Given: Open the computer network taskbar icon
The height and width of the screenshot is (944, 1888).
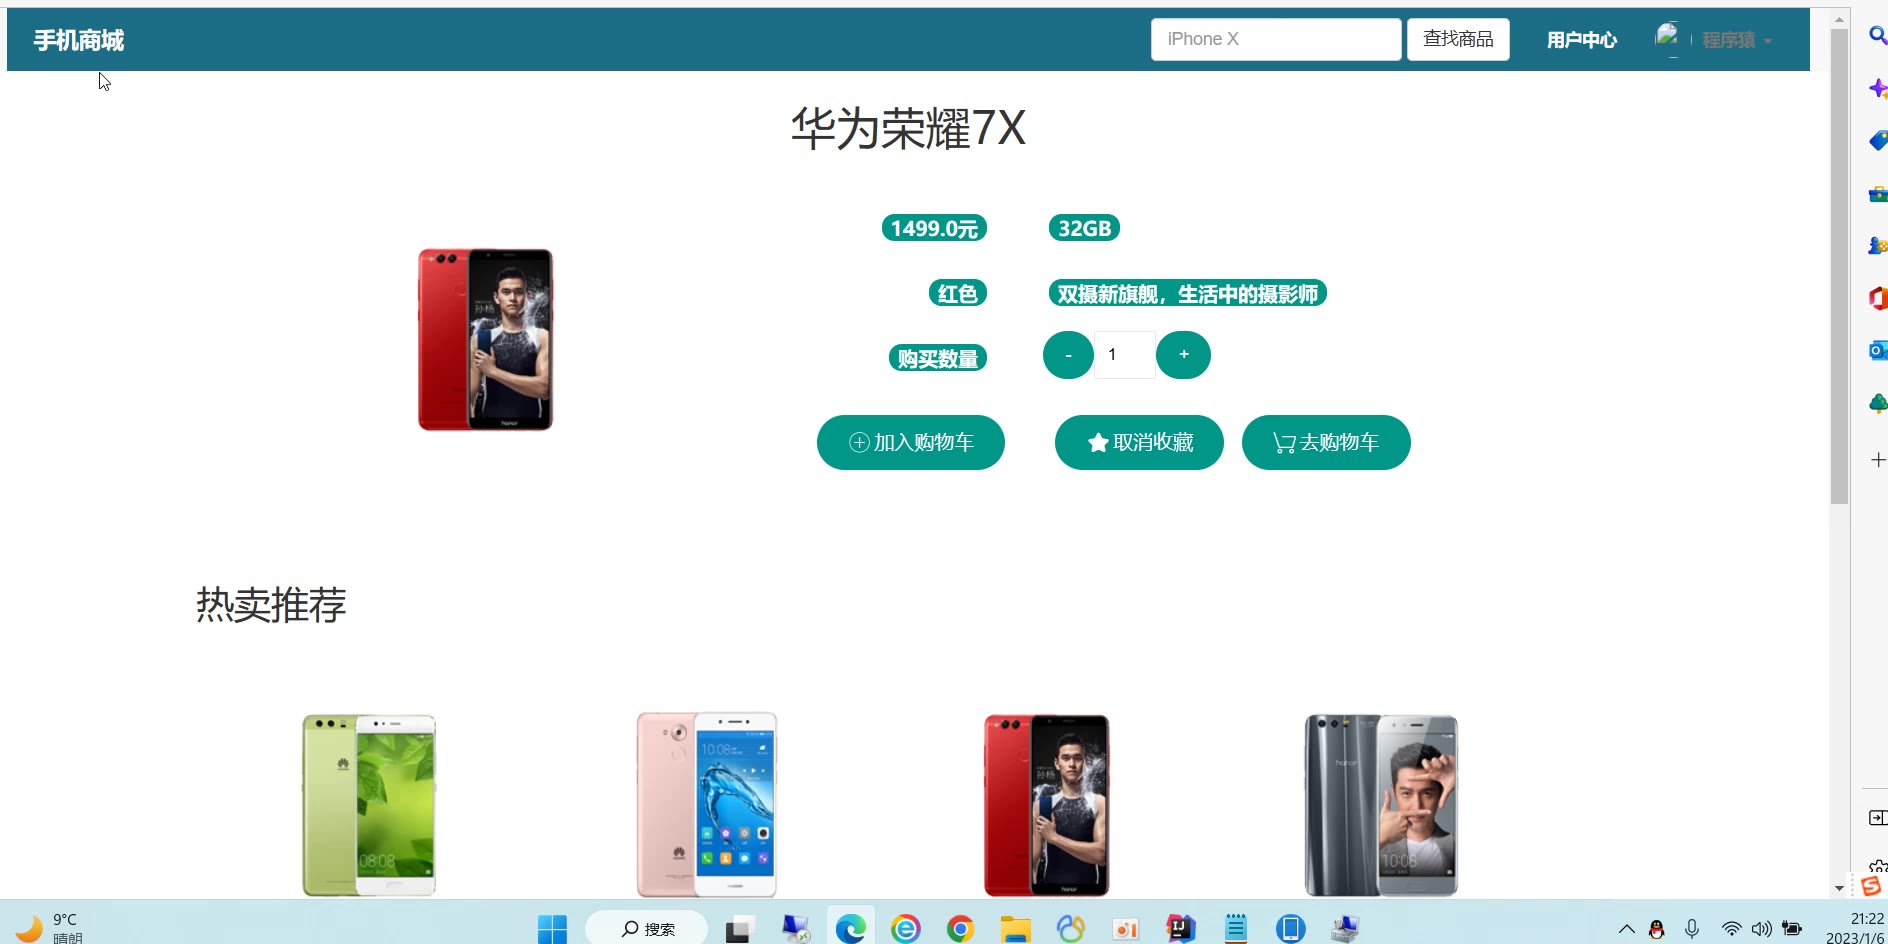Looking at the screenshot, I should coord(1345,929).
